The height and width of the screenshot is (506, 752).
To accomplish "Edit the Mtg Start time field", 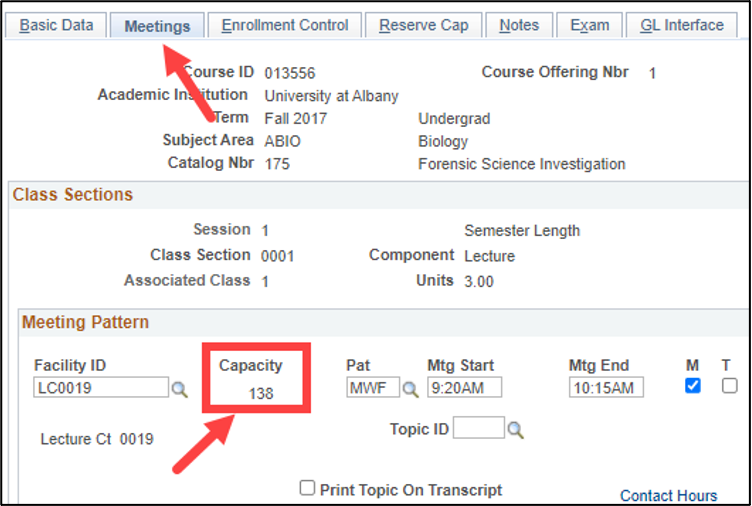I will coord(464,388).
